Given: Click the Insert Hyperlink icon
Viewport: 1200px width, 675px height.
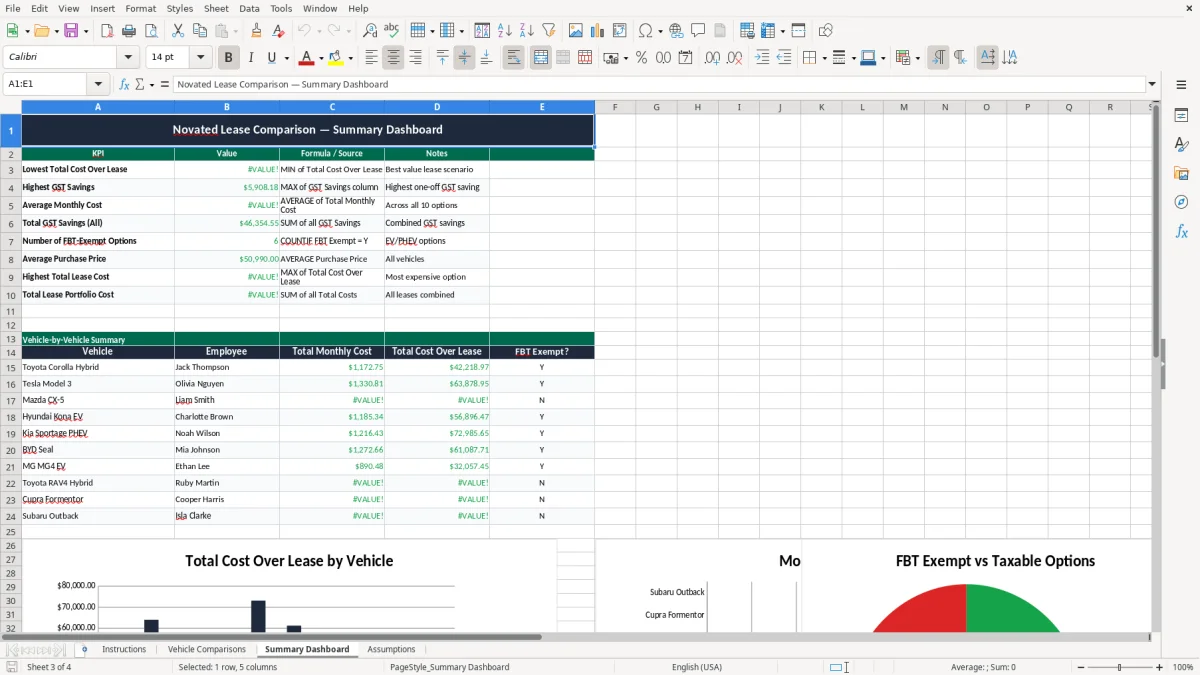Looking at the screenshot, I should 676,31.
